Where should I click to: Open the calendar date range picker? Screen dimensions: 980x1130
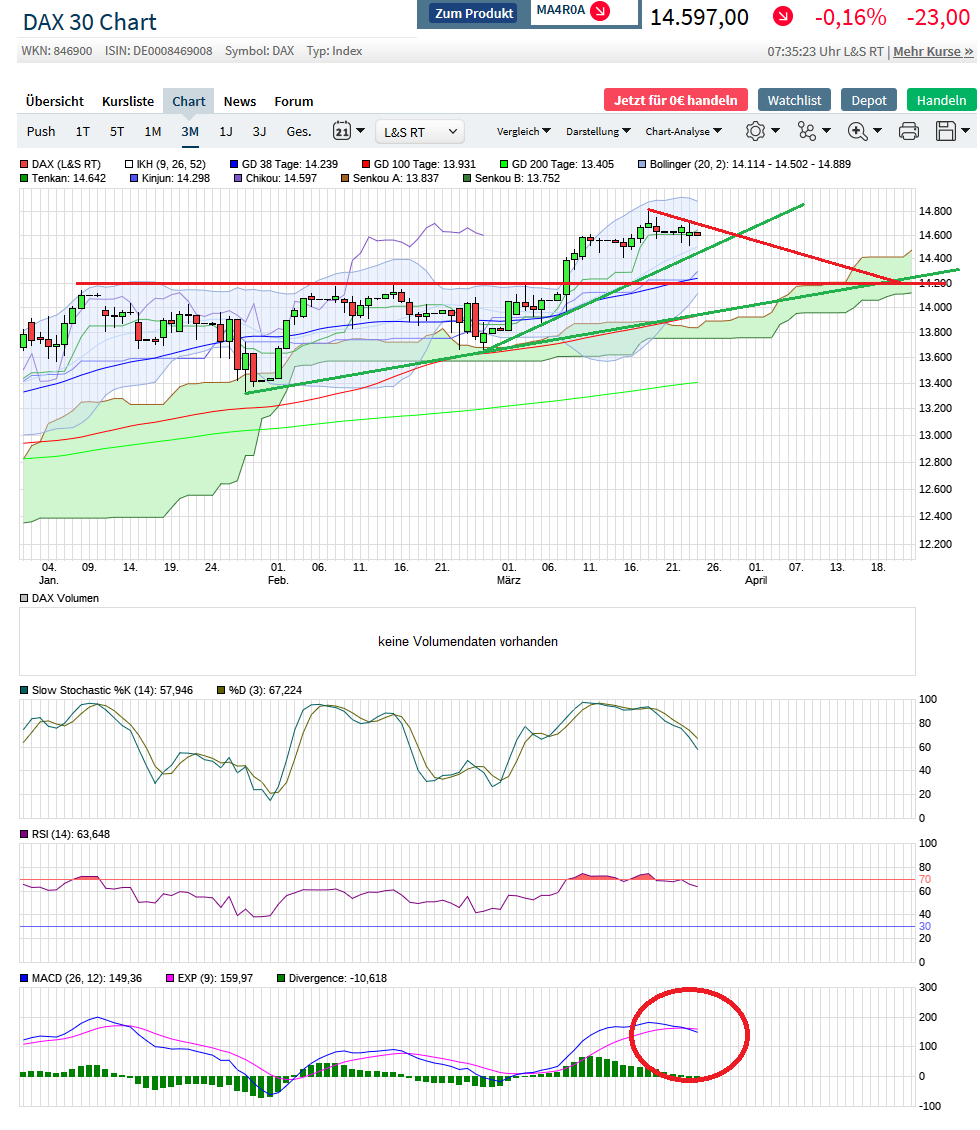click(x=342, y=131)
